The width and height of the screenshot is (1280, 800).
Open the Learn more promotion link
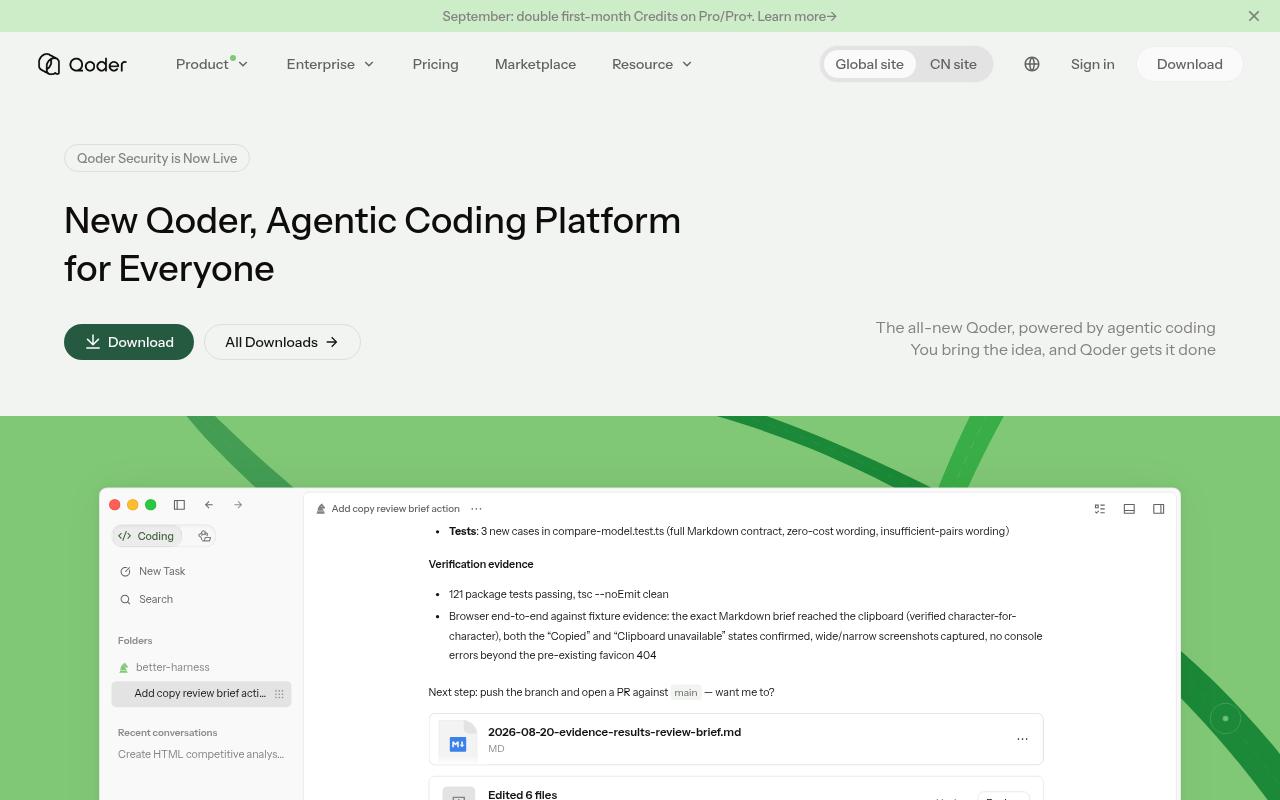click(x=797, y=16)
